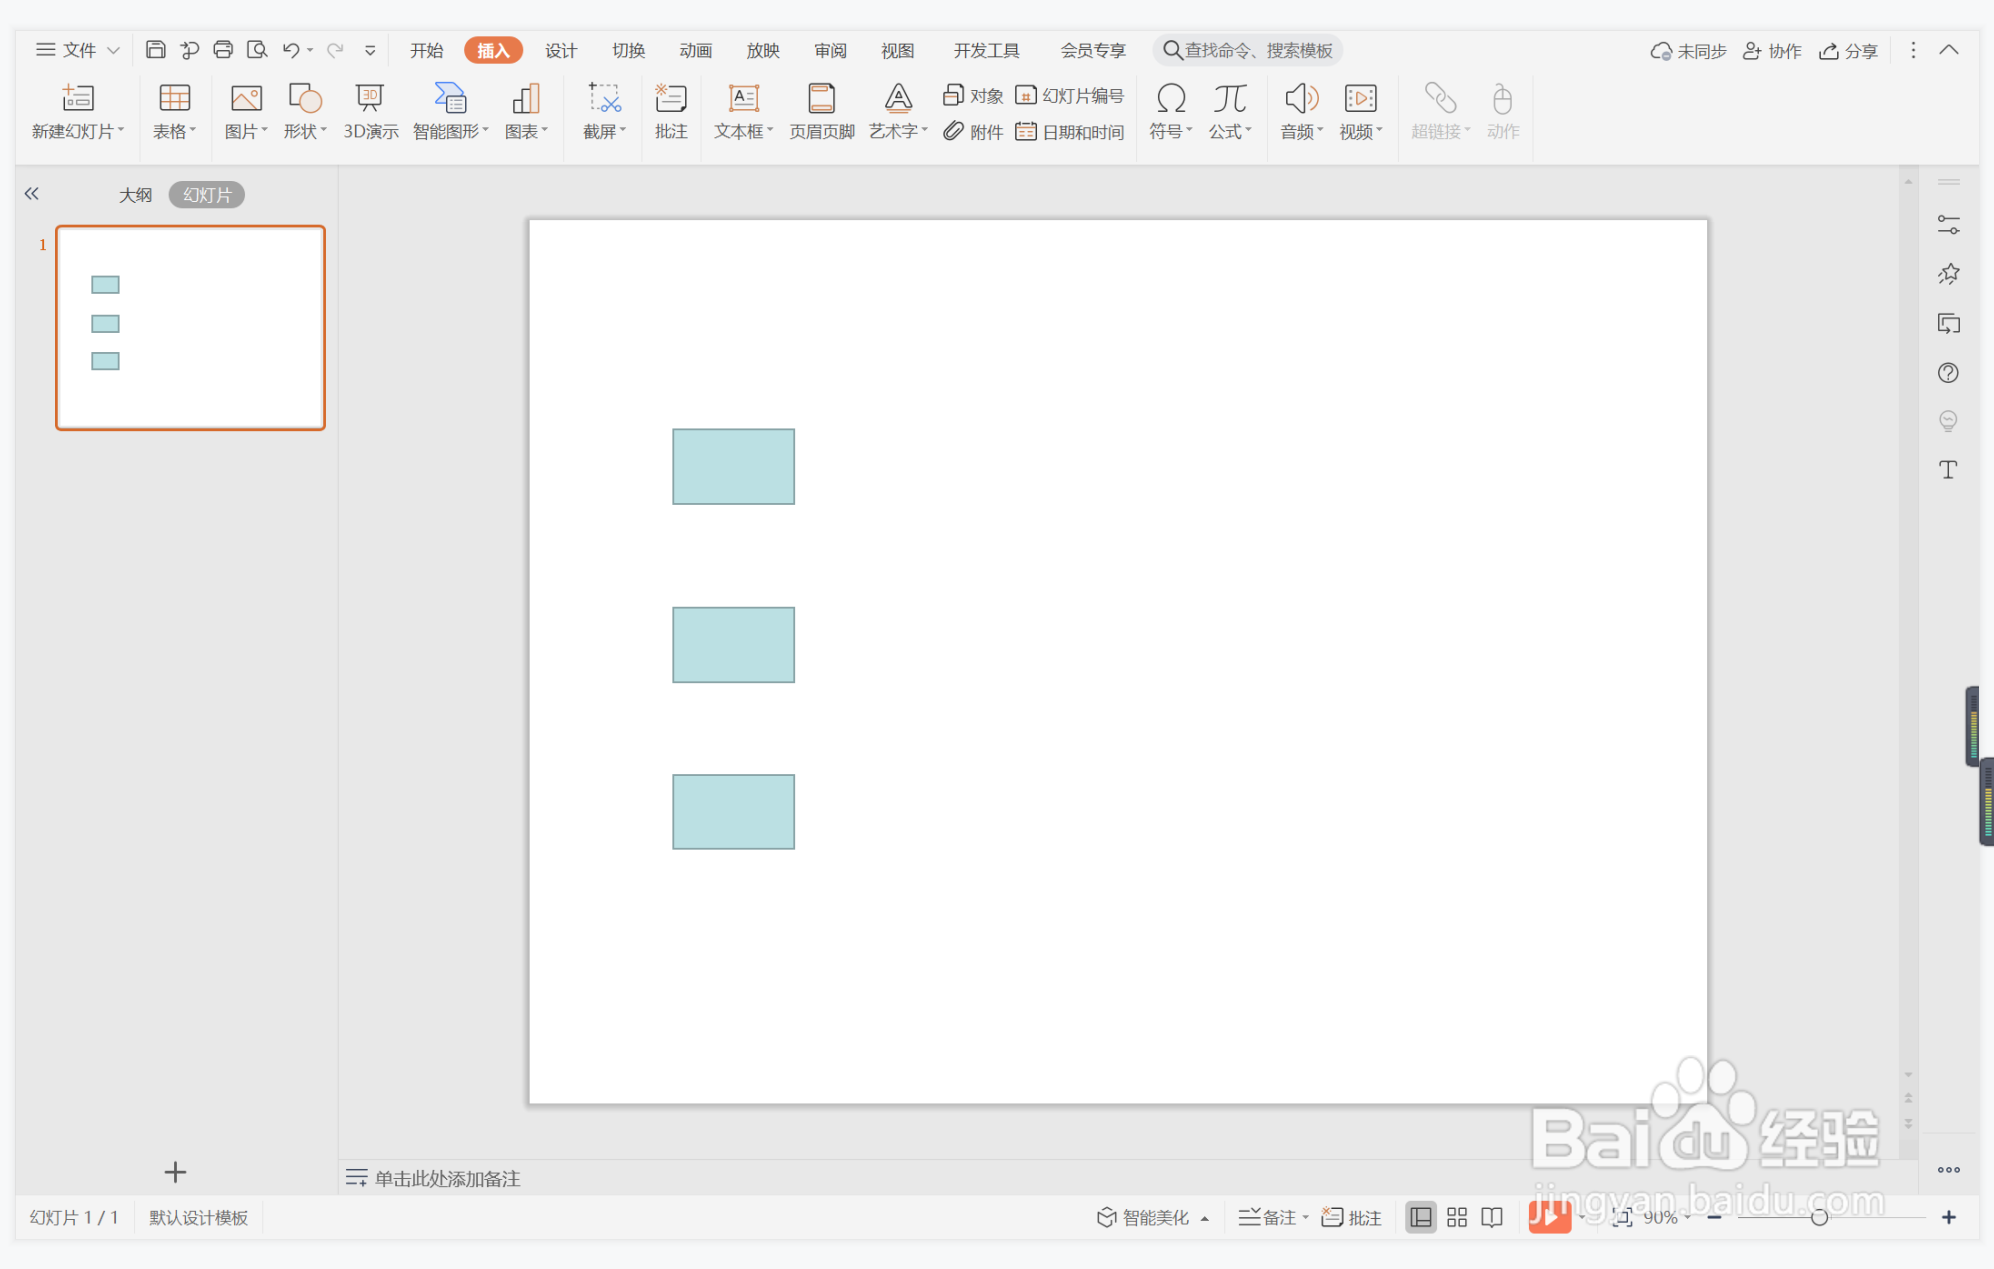This screenshot has width=1994, height=1269.
Task: Select slide 1 thumbnail in panel
Action: tap(190, 328)
